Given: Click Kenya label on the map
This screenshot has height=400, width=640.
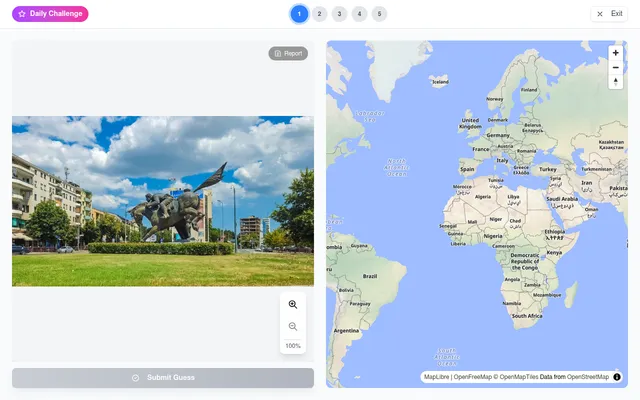Looking at the screenshot, I should coord(554,253).
